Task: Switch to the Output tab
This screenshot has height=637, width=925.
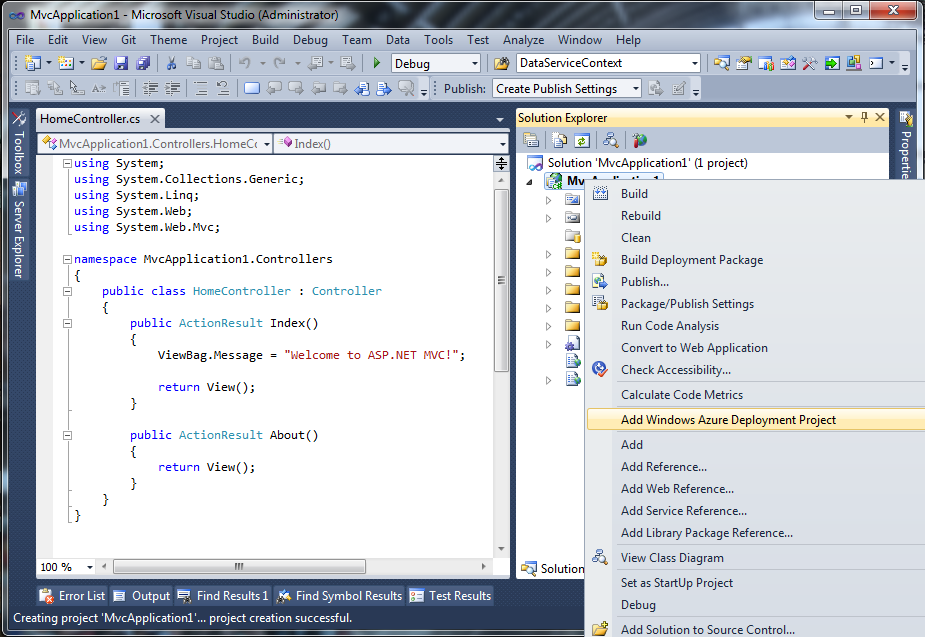Action: pyautogui.click(x=142, y=596)
